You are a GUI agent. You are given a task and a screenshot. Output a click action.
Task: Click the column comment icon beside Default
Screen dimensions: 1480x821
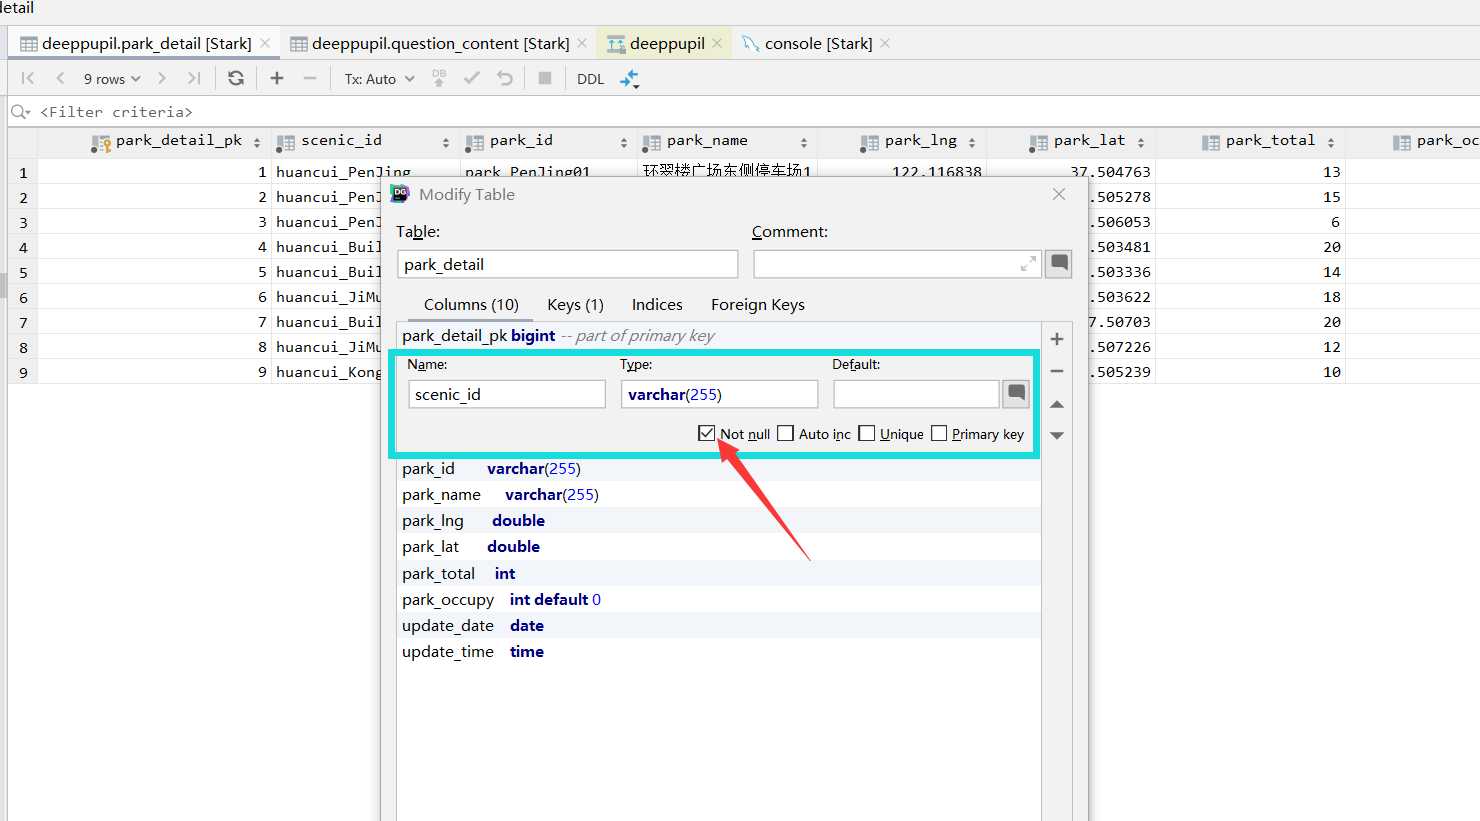coord(1016,394)
